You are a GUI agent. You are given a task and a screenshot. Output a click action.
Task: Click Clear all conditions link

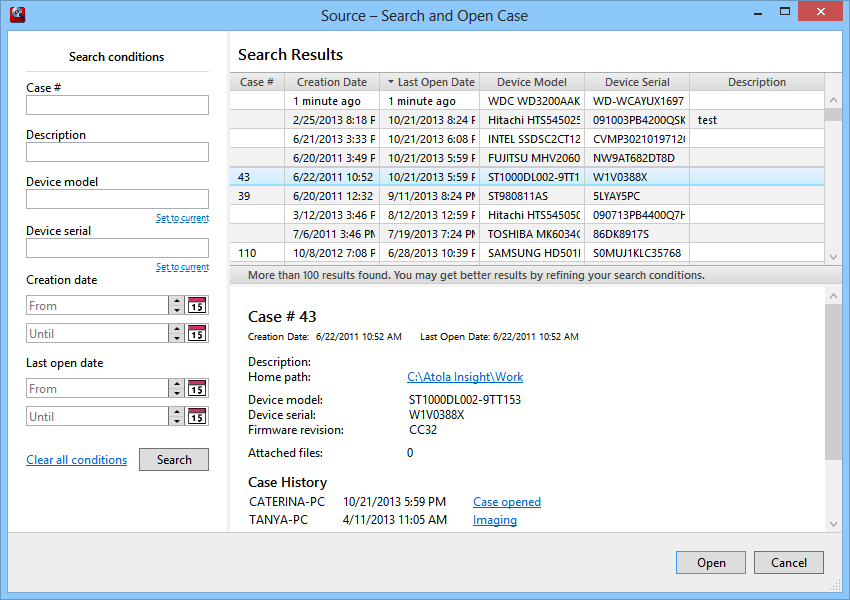[x=76, y=460]
